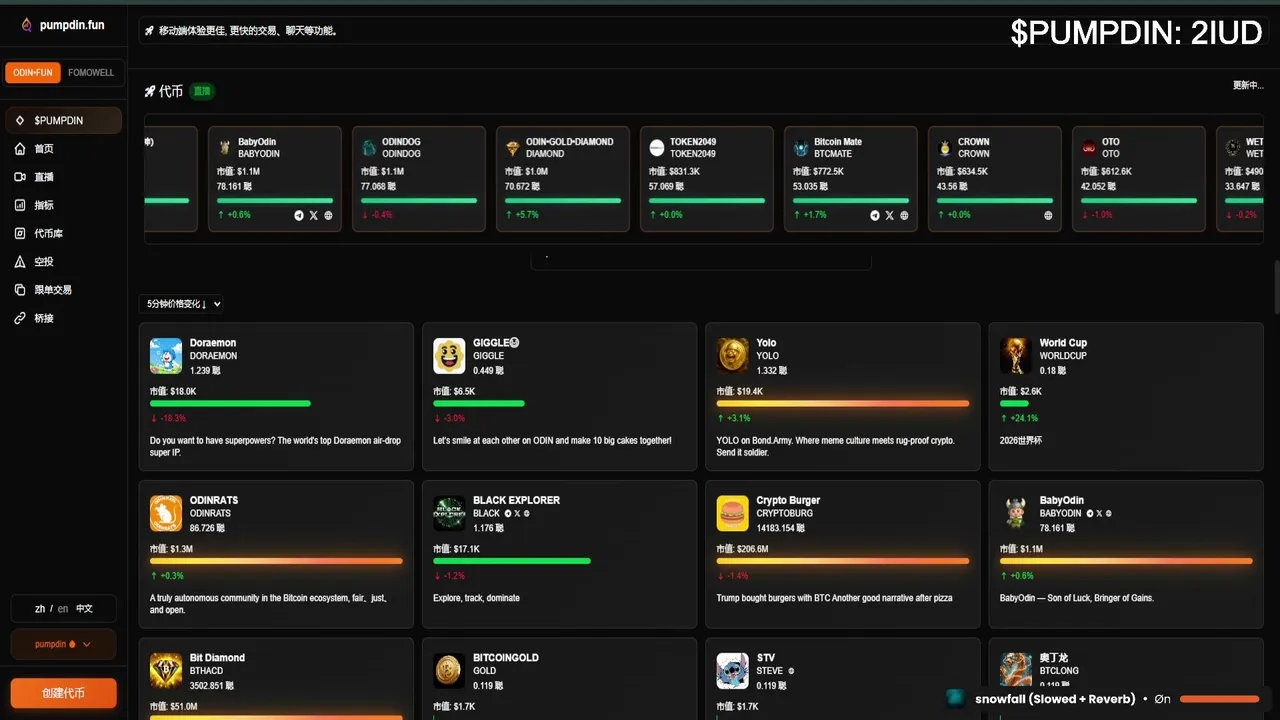This screenshot has height=720, width=1280.
Task: Select $PUMPDIN item in sidebar
Action: click(63, 120)
